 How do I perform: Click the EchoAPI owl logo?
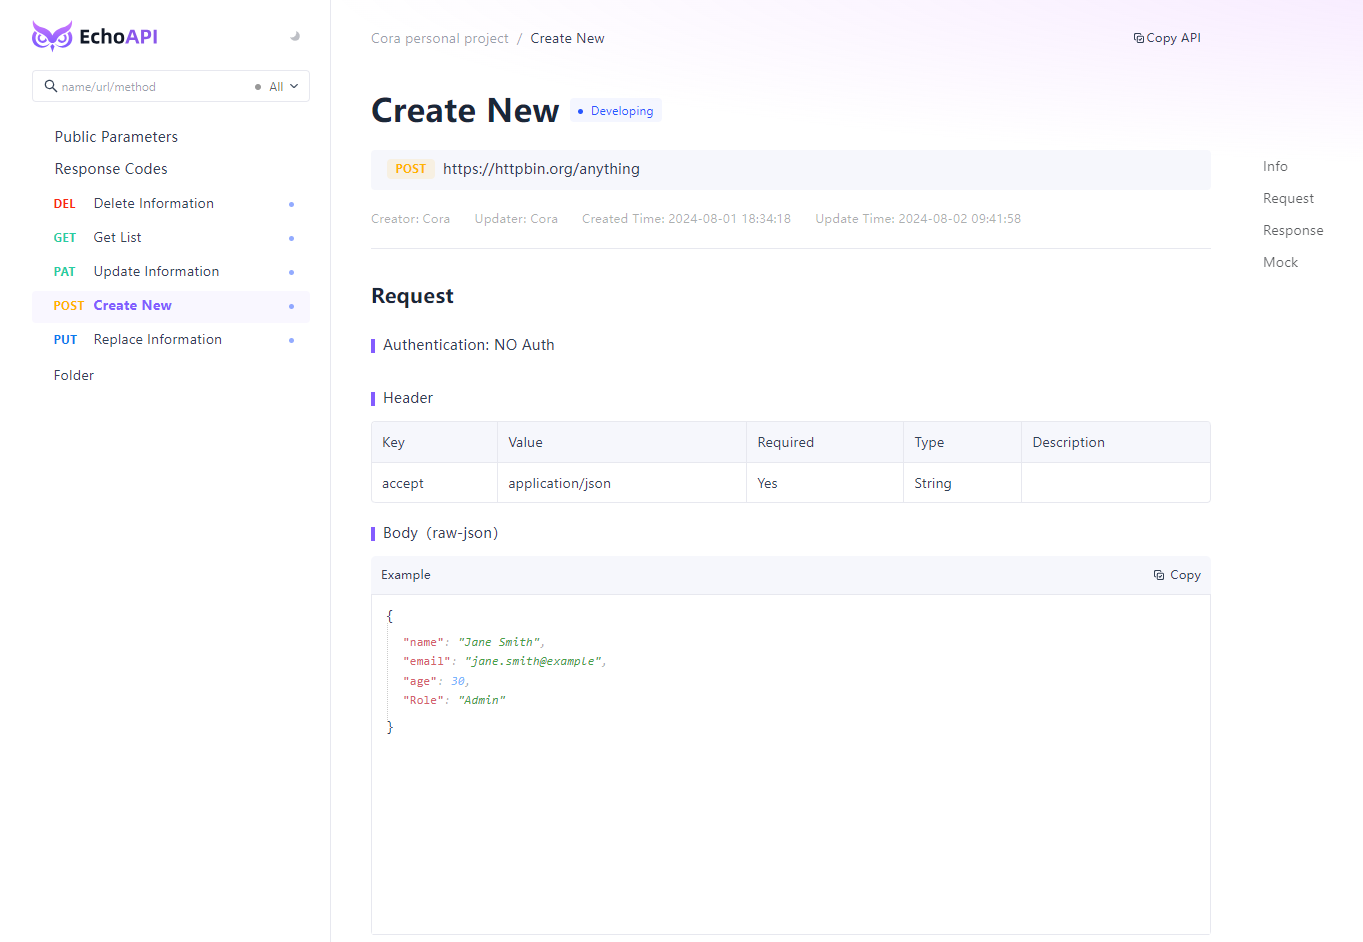click(x=52, y=36)
